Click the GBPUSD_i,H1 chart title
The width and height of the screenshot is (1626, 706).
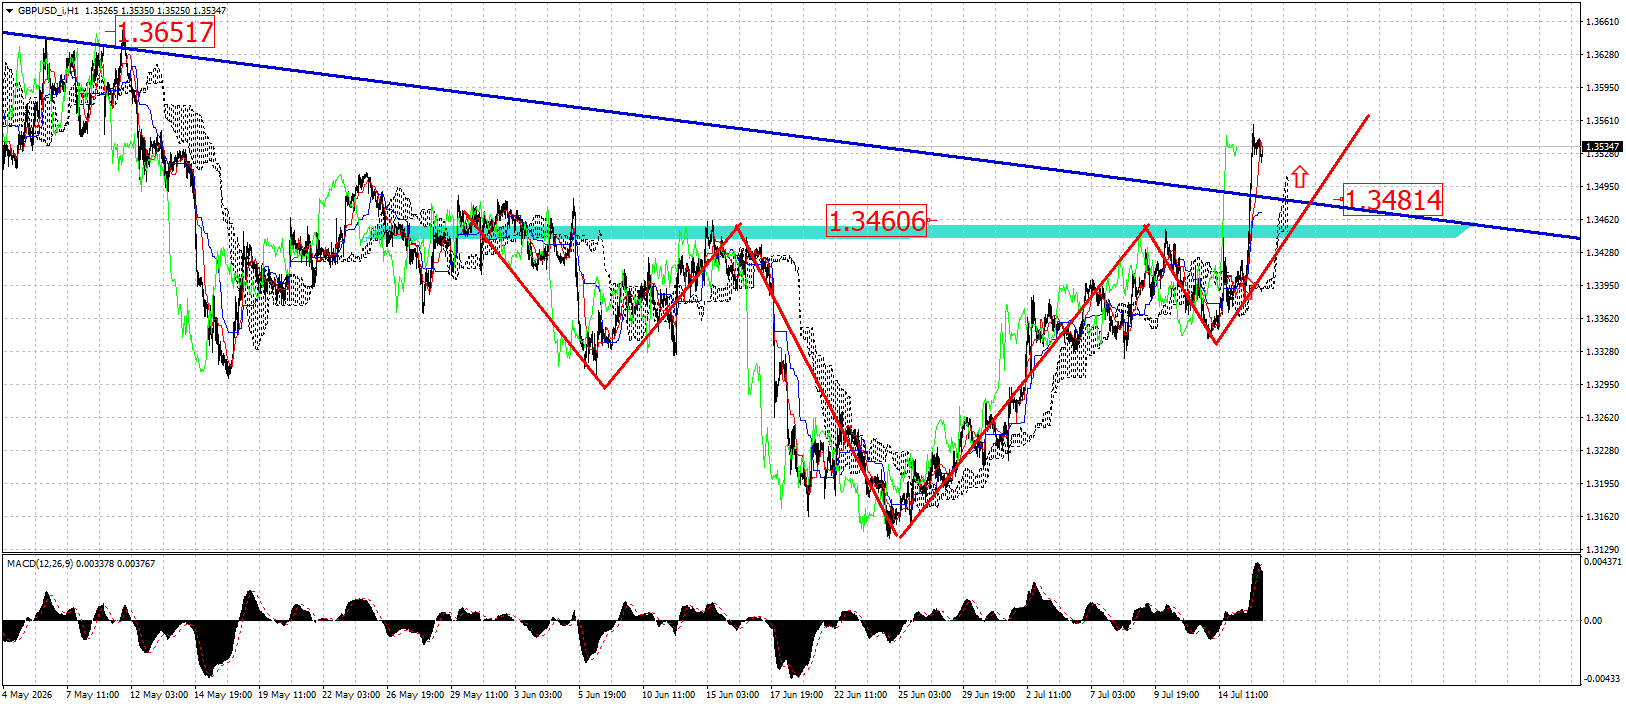coord(49,11)
